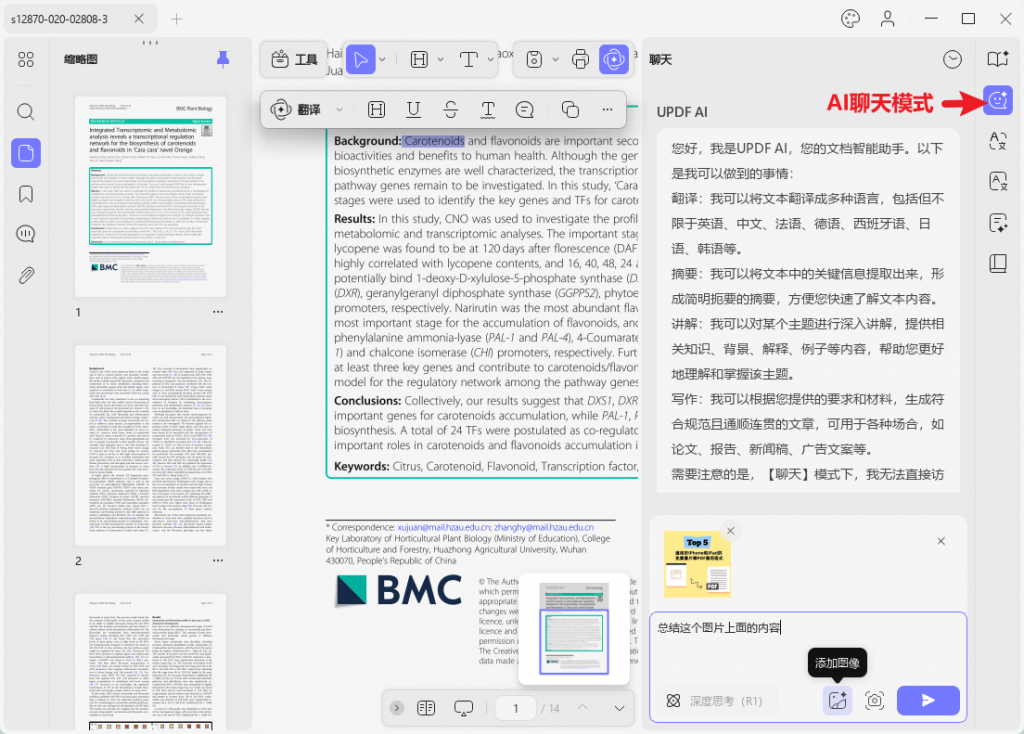The height and width of the screenshot is (734, 1024).
Task: Click the screenshot camera icon
Action: tap(874, 701)
